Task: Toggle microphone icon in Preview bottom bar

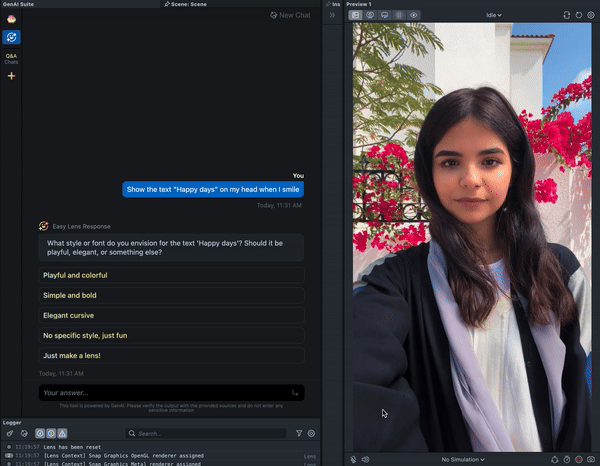Action: pos(354,459)
